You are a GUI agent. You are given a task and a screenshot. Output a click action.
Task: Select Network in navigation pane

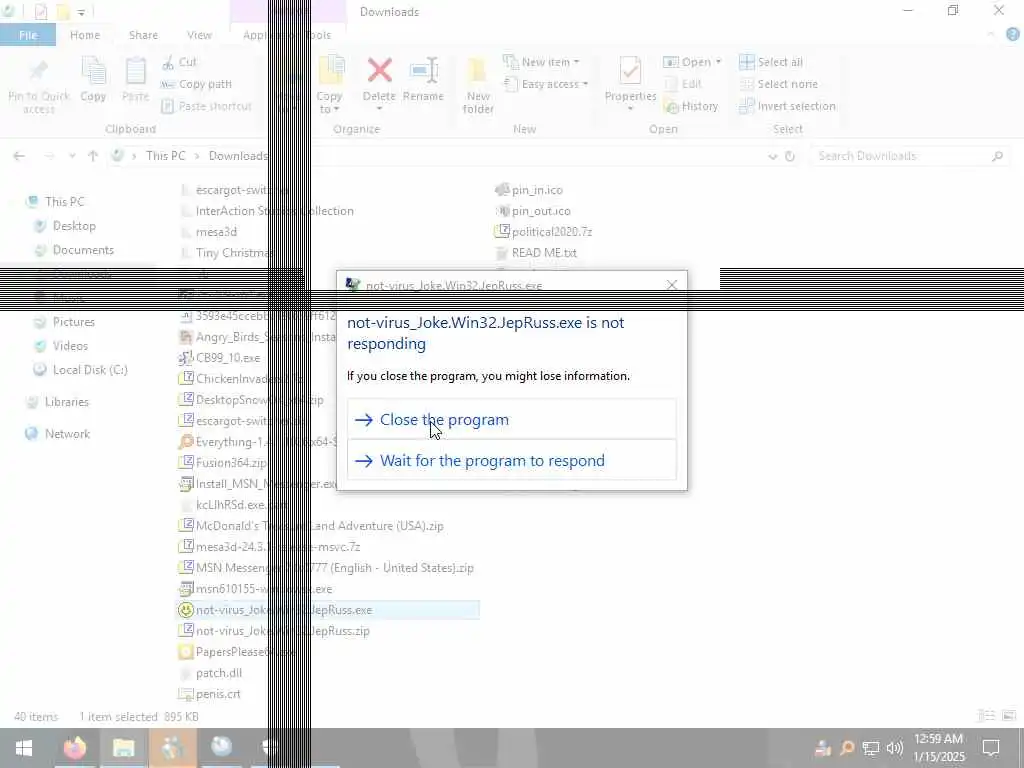pos(67,434)
